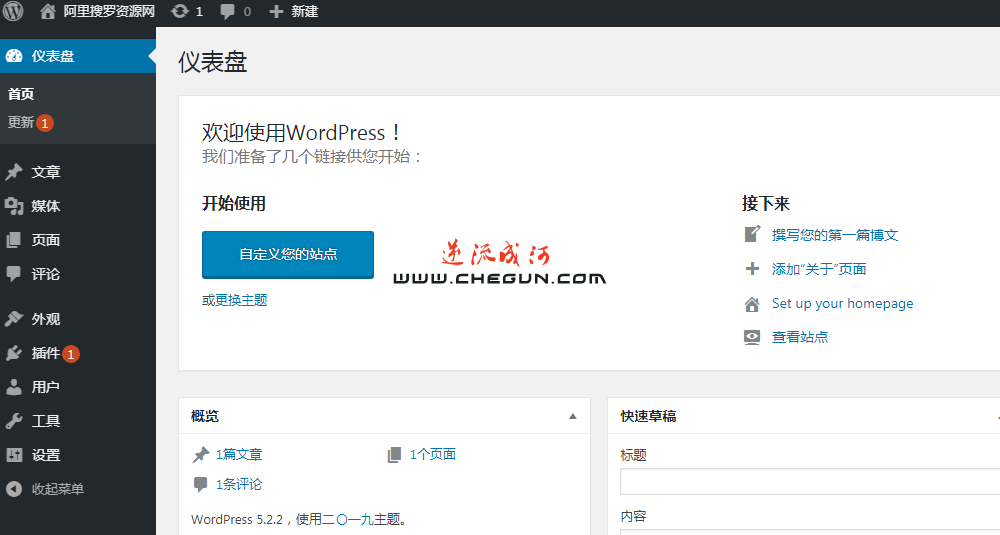Click the pushpin icon beside 文章 menu

[x=14, y=172]
